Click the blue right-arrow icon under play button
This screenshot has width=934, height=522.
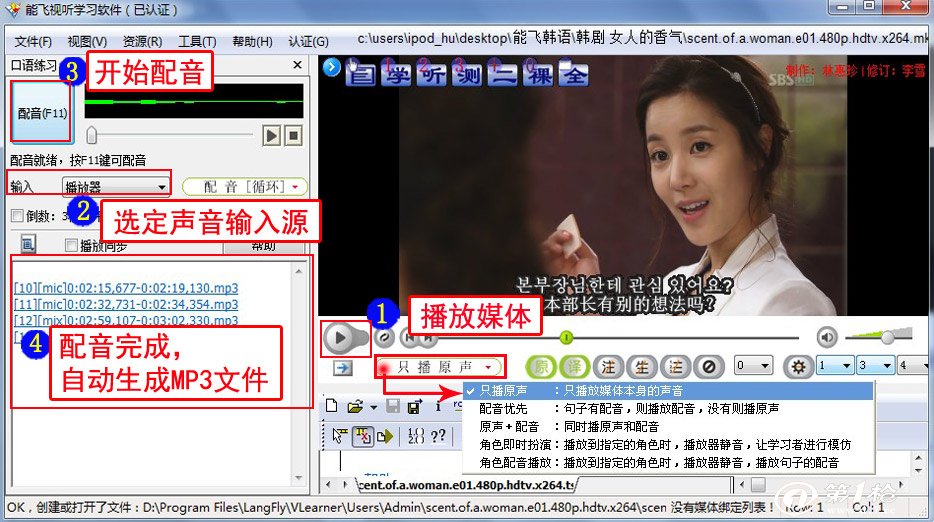click(x=342, y=368)
